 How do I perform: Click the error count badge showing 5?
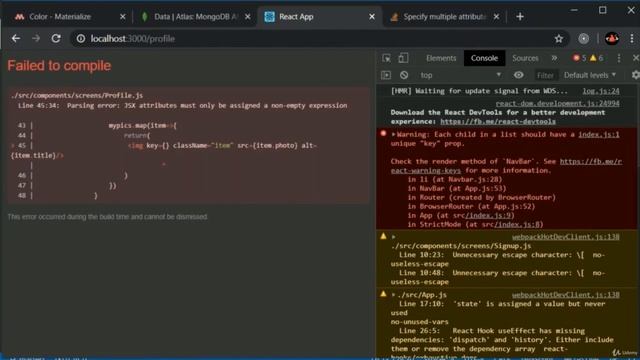(580, 58)
